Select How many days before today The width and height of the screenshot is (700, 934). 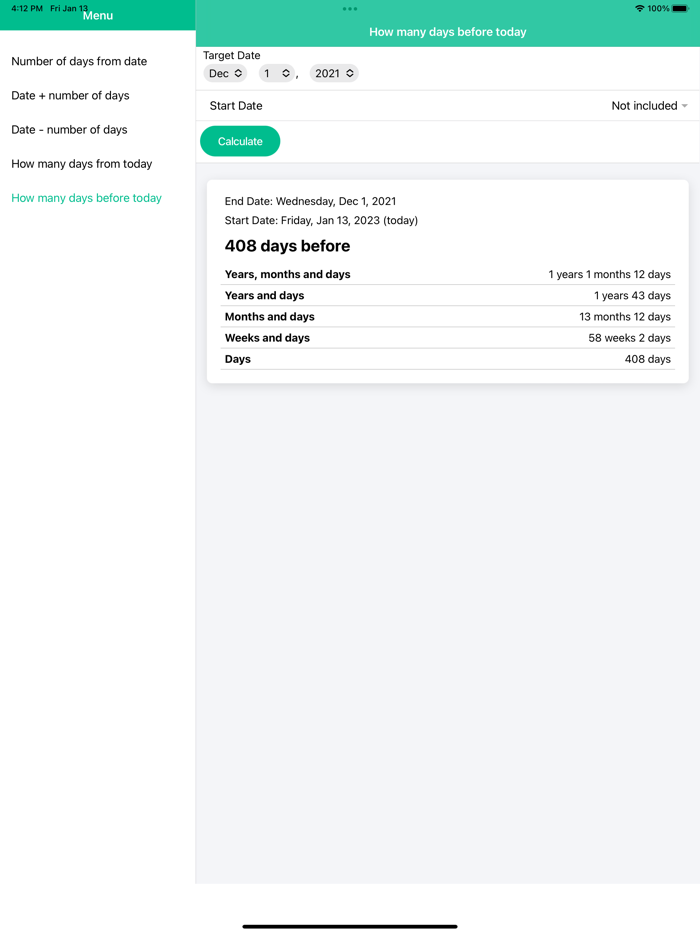click(x=86, y=197)
